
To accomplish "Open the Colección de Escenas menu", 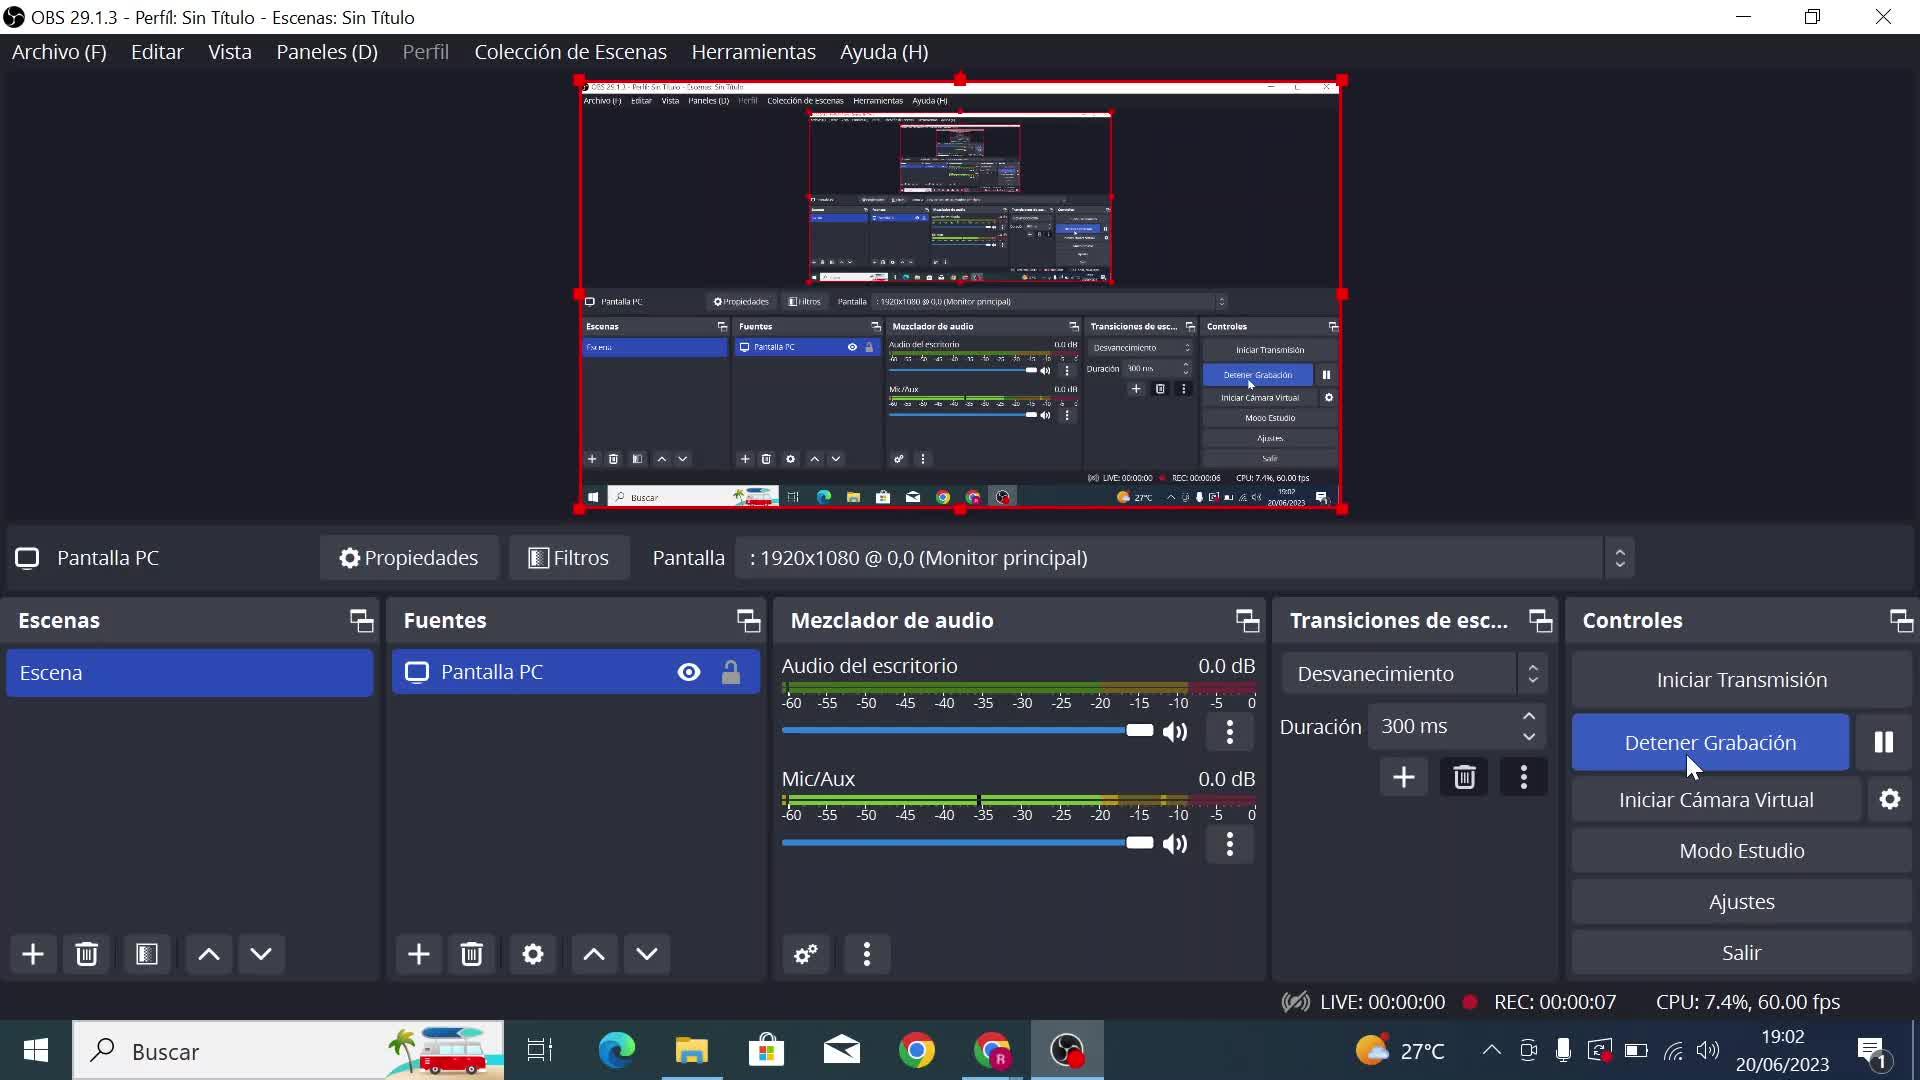I will [x=570, y=52].
